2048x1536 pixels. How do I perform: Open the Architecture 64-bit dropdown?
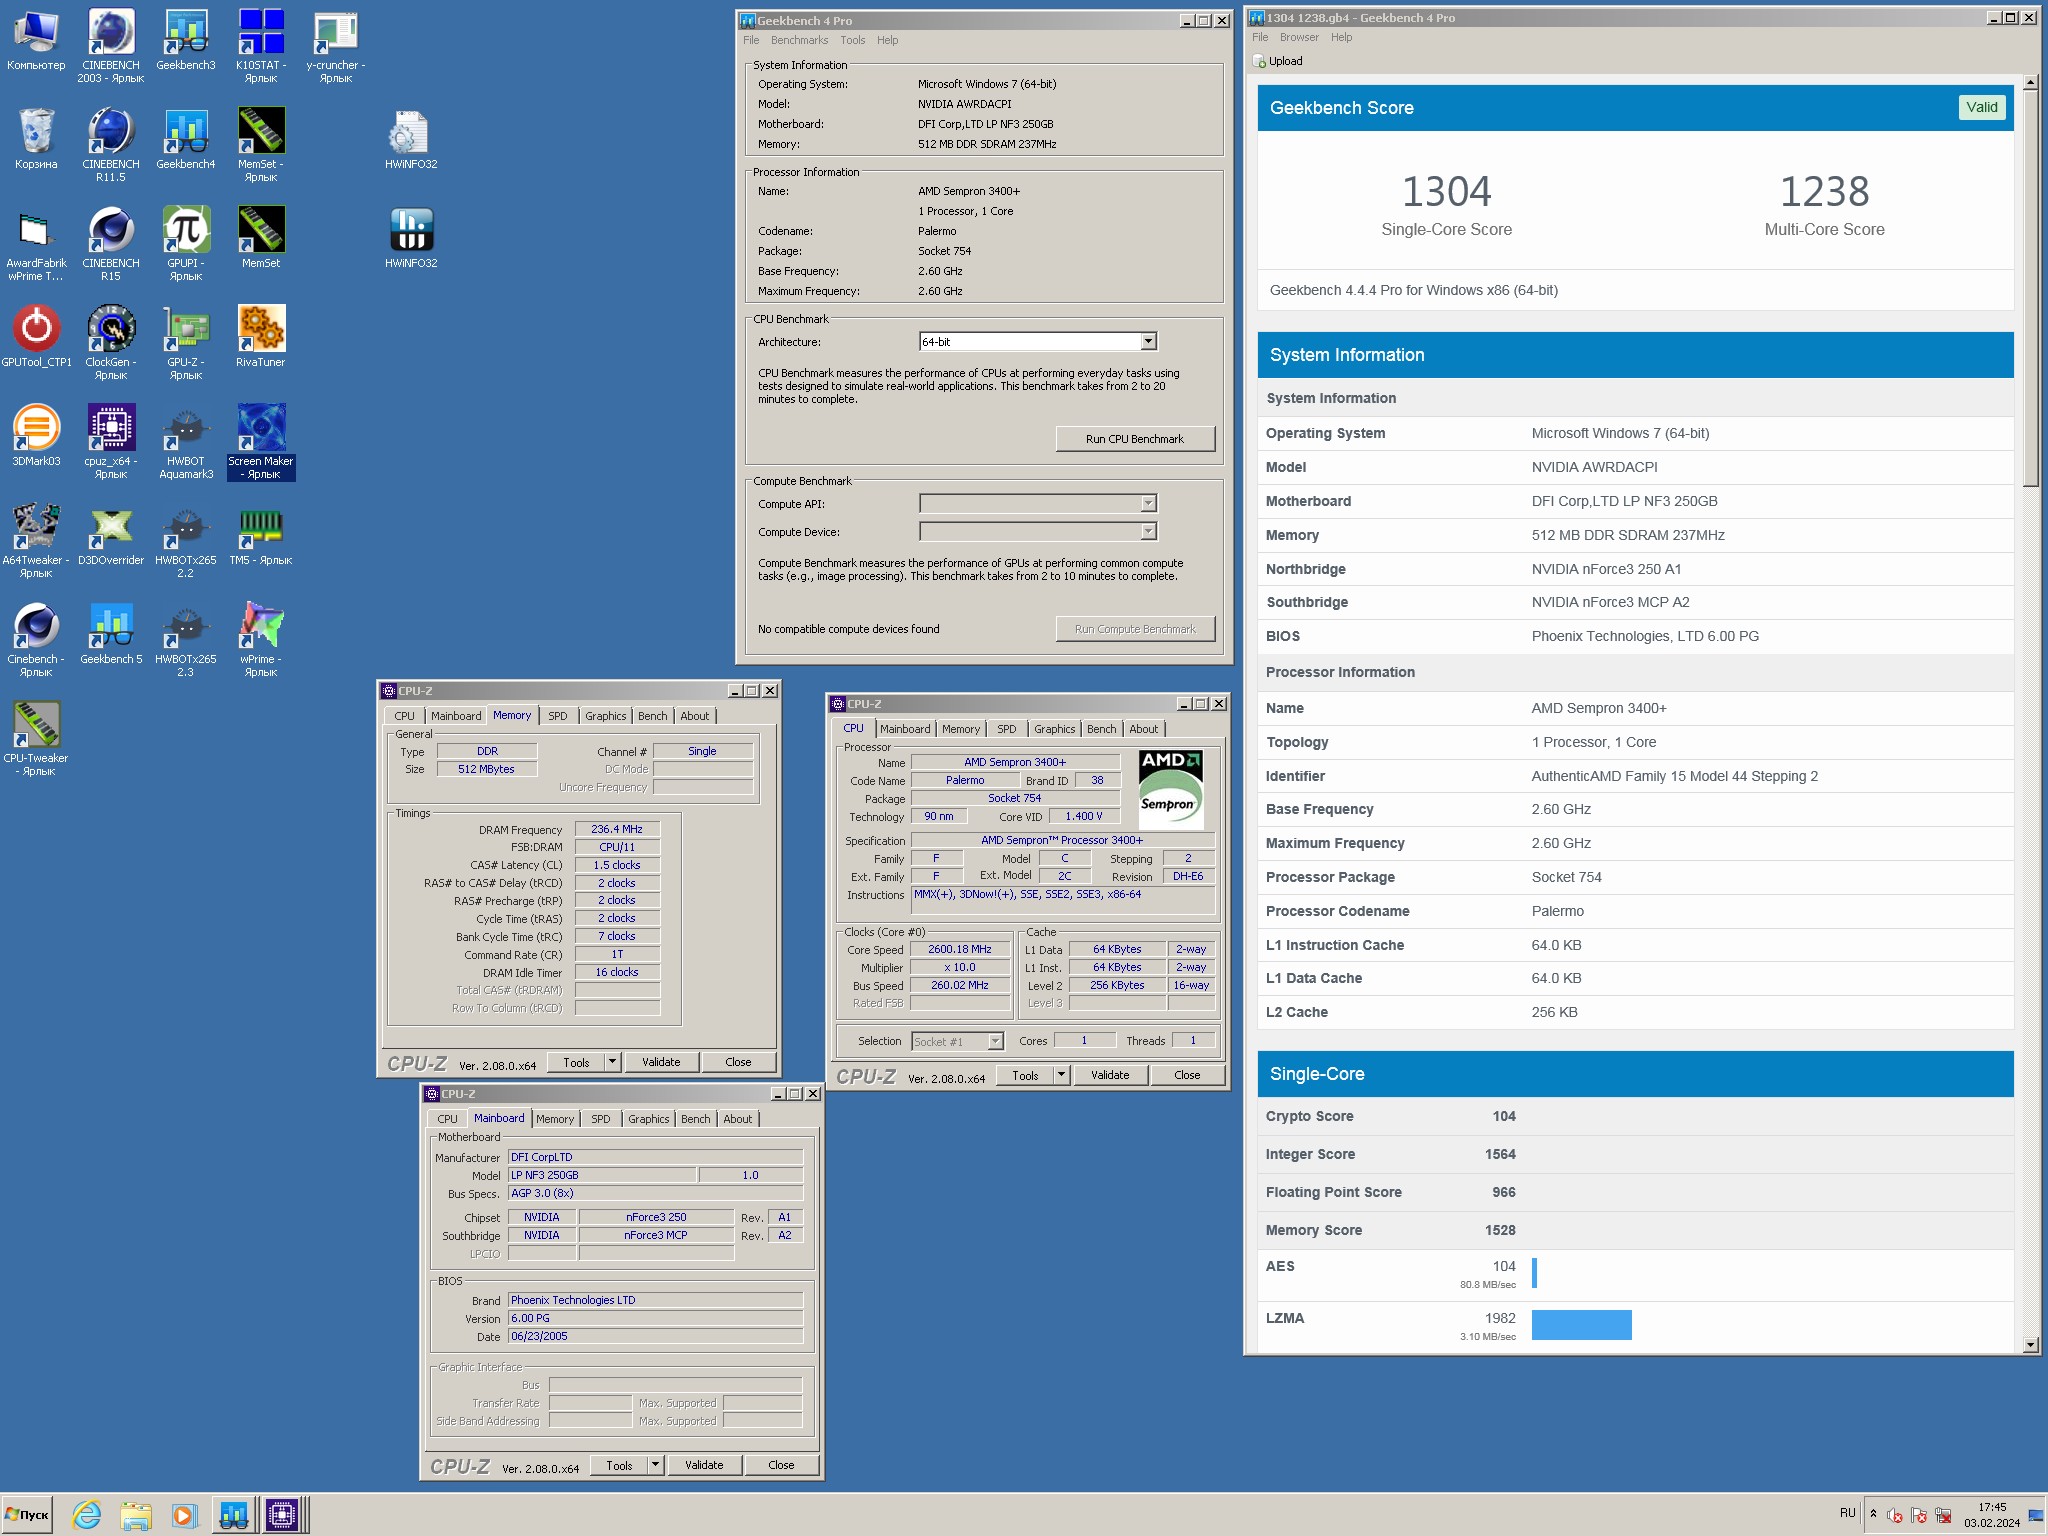click(x=1148, y=342)
